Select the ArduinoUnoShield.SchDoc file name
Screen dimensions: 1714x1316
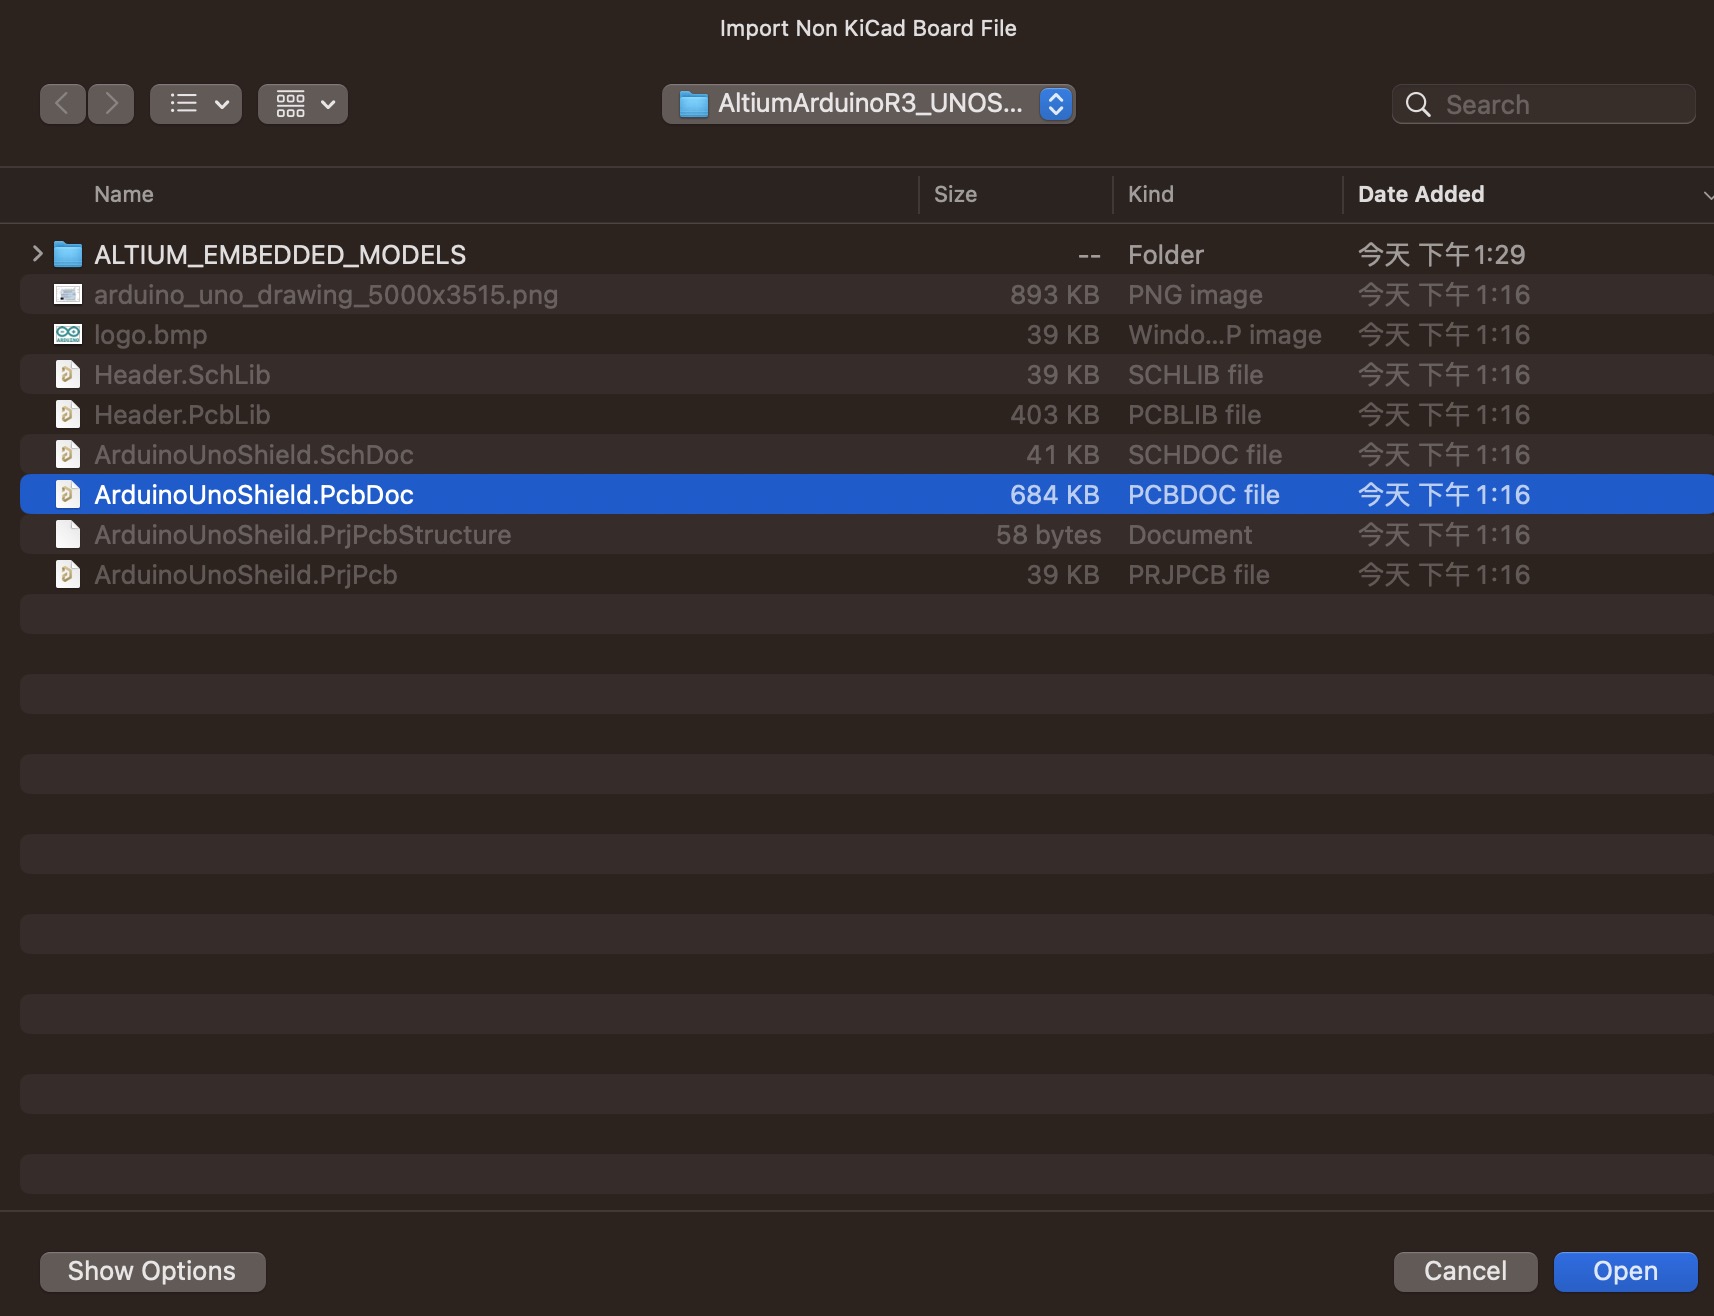tap(254, 455)
